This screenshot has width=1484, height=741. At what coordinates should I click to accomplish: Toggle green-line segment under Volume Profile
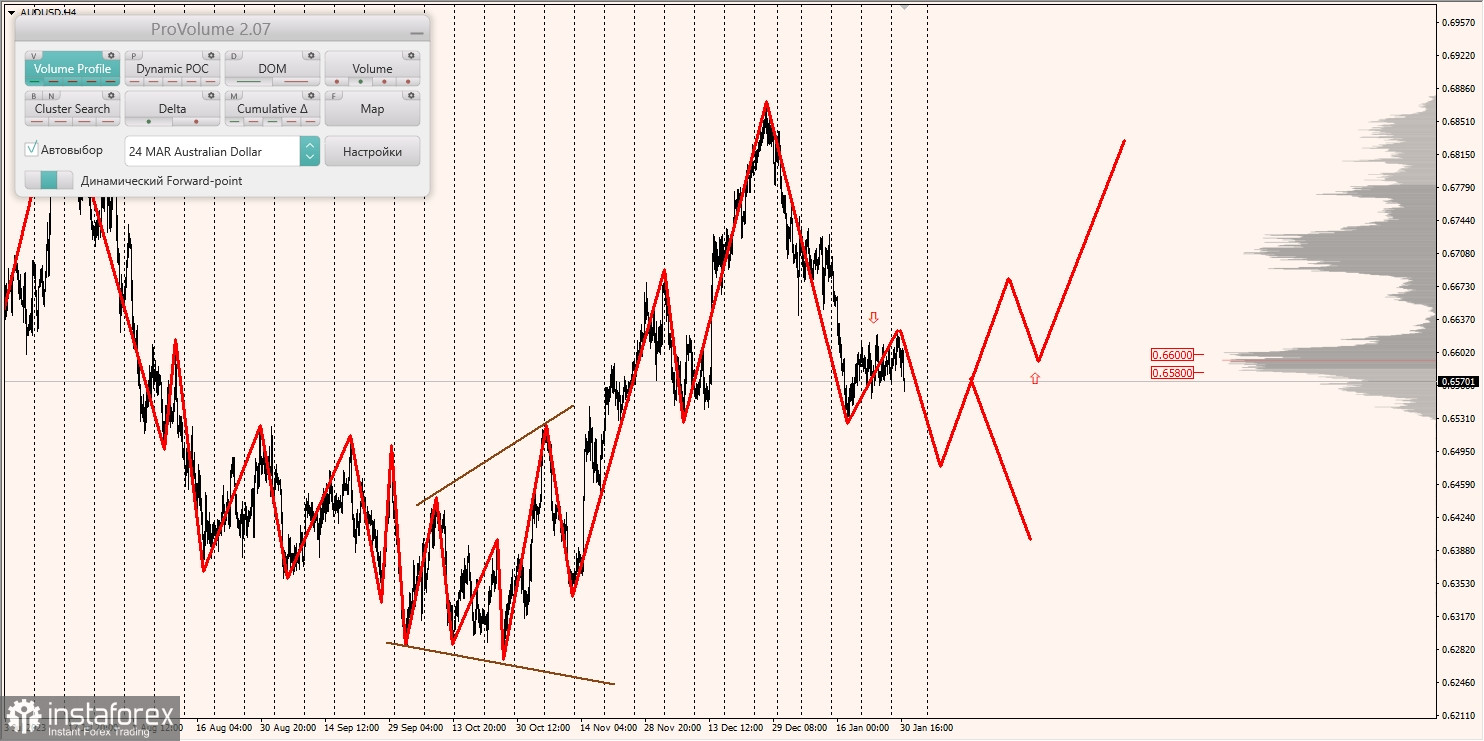(x=35, y=81)
